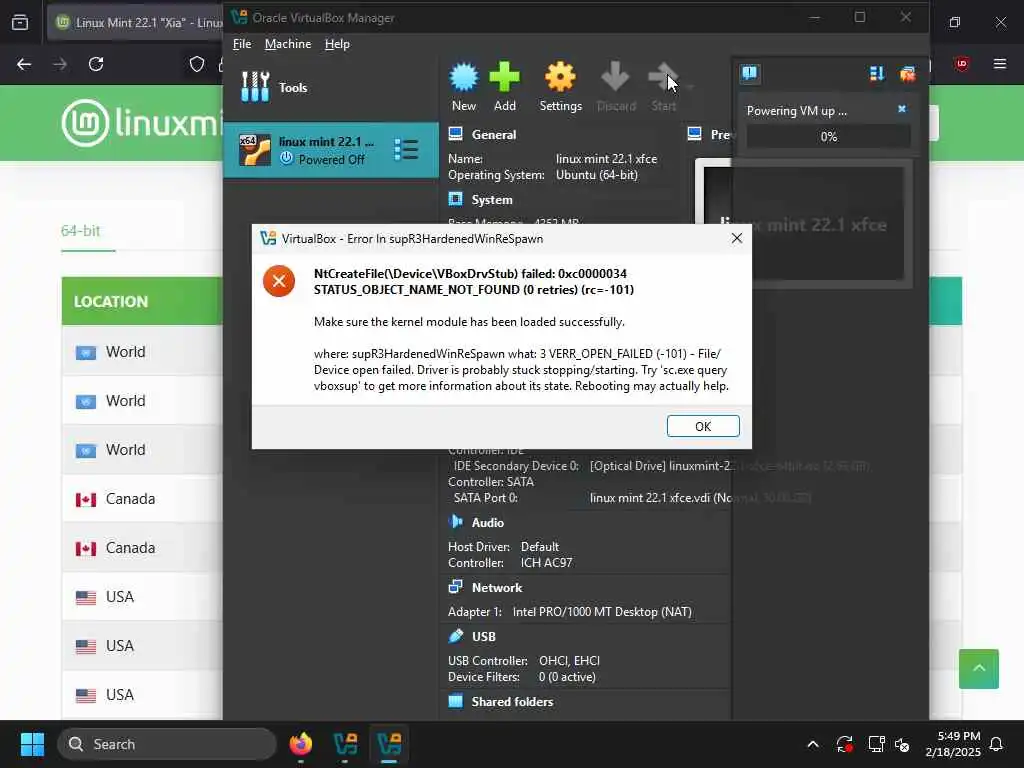The image size is (1024, 768).
Task: Reload the Linux Mint browser page
Action: coord(96,64)
